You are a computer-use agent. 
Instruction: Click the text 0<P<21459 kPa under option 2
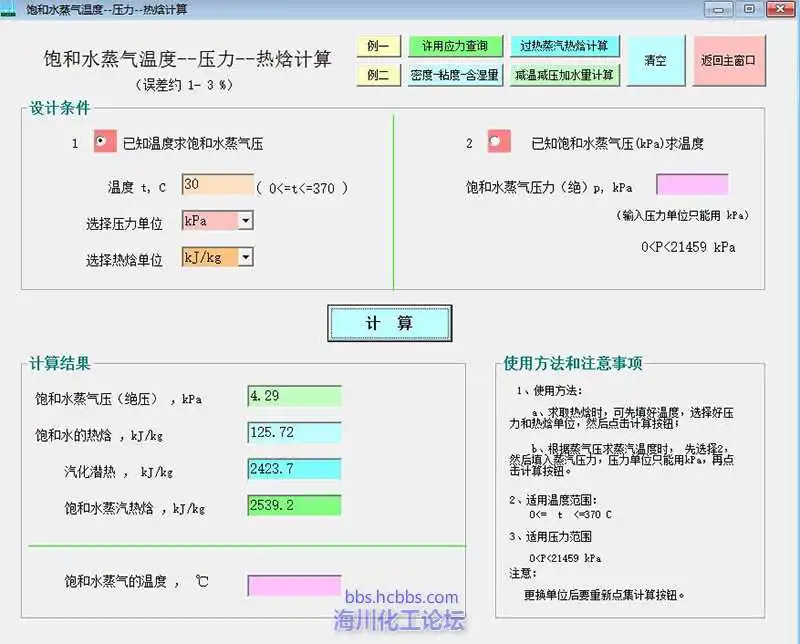[x=688, y=247]
